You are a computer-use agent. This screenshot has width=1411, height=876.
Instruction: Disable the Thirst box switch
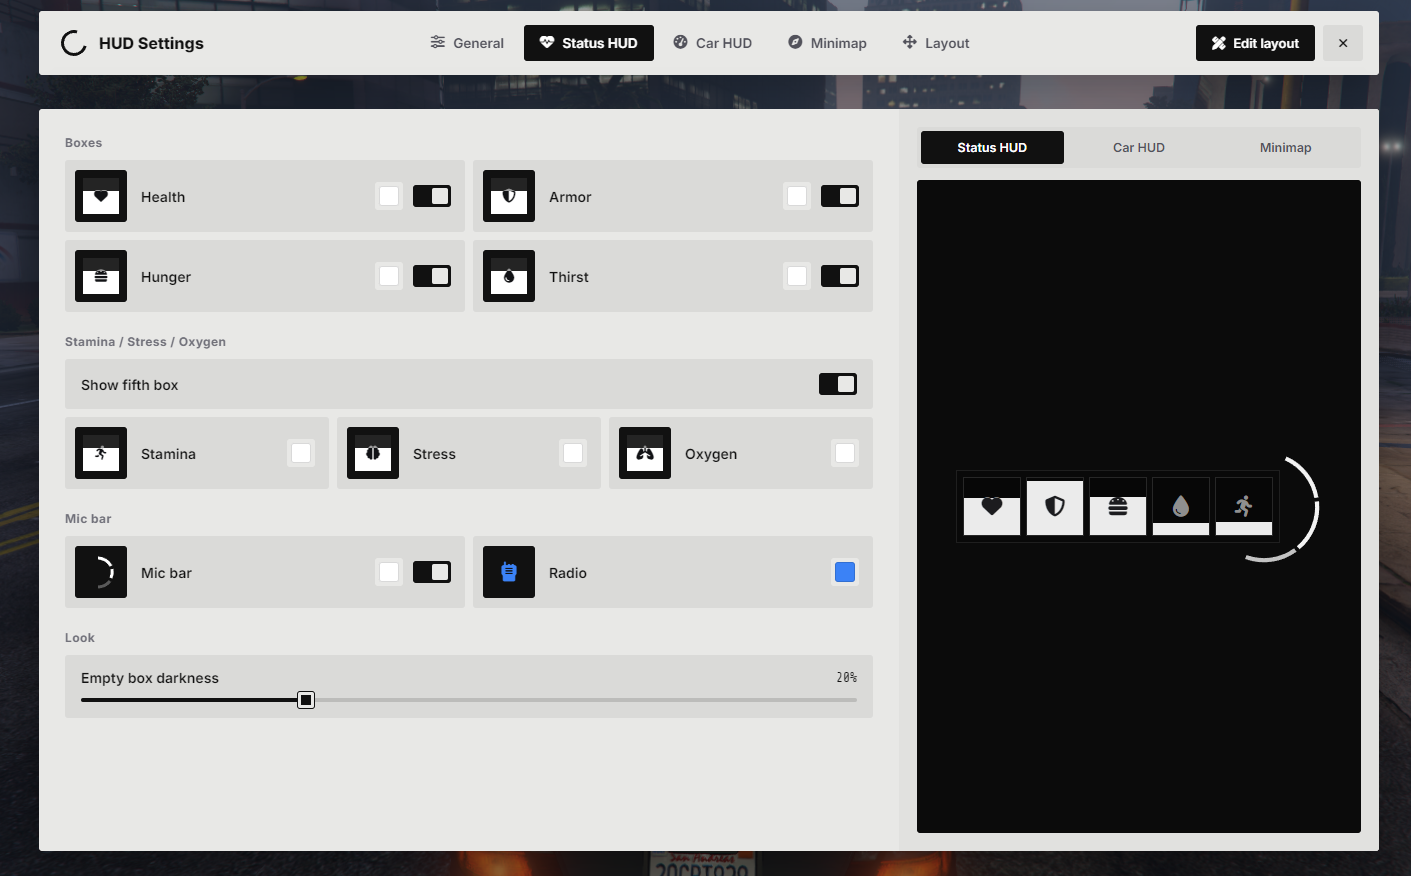(x=840, y=276)
